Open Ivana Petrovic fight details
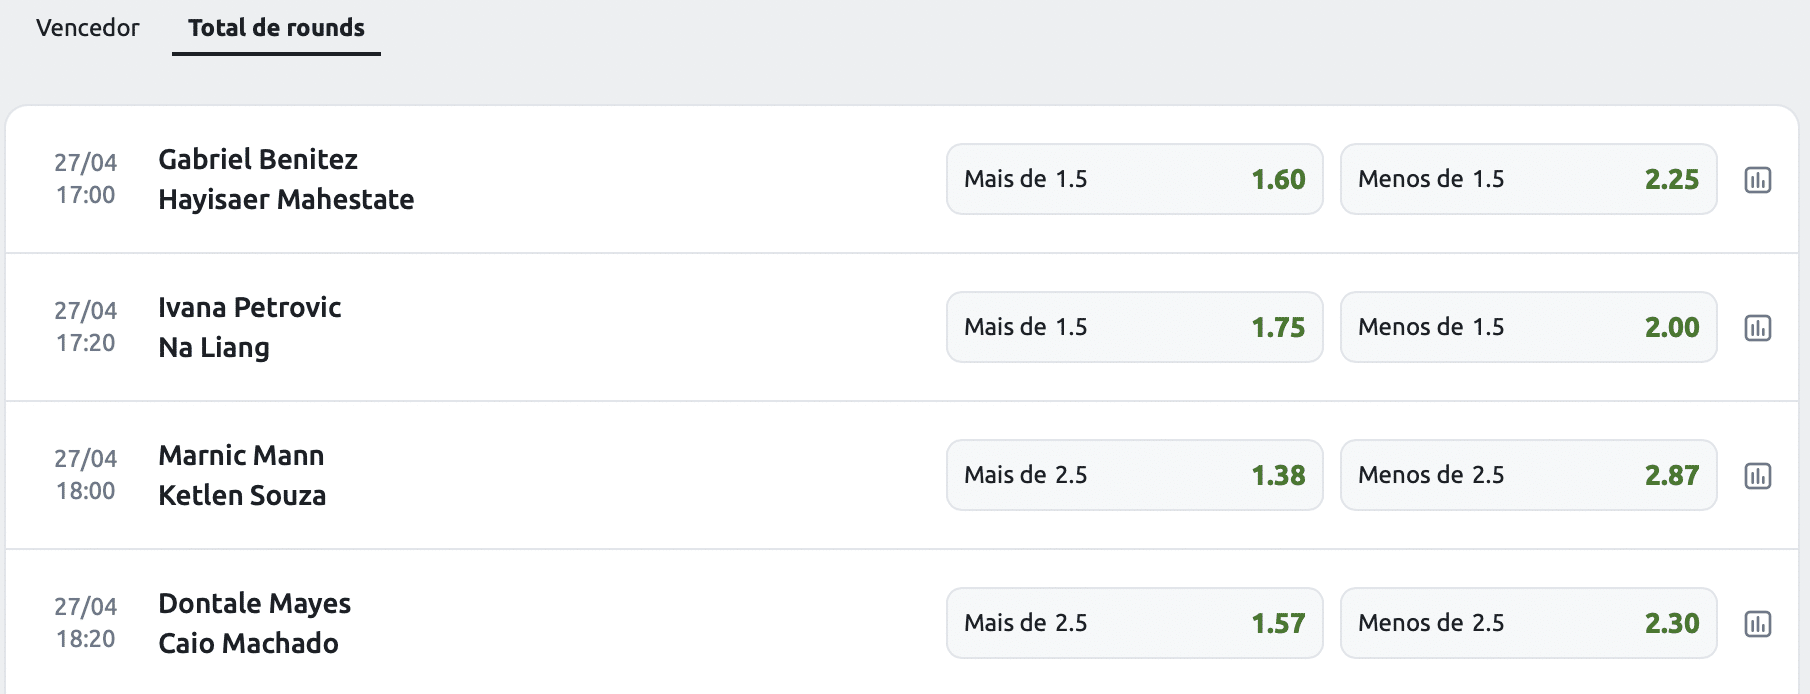The height and width of the screenshot is (694, 1810). [x=250, y=307]
